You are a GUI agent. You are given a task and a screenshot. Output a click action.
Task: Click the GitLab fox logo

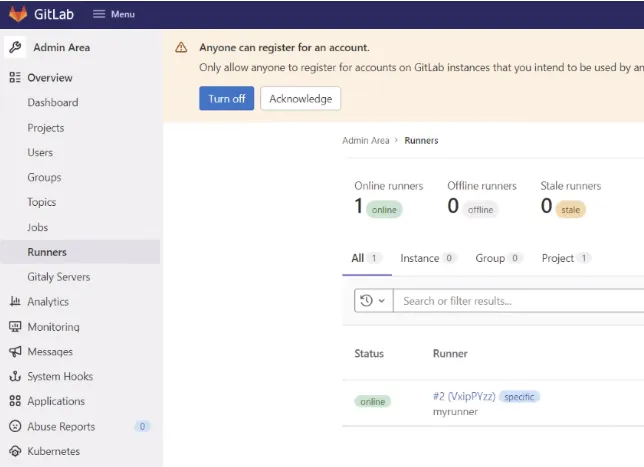tap(18, 14)
